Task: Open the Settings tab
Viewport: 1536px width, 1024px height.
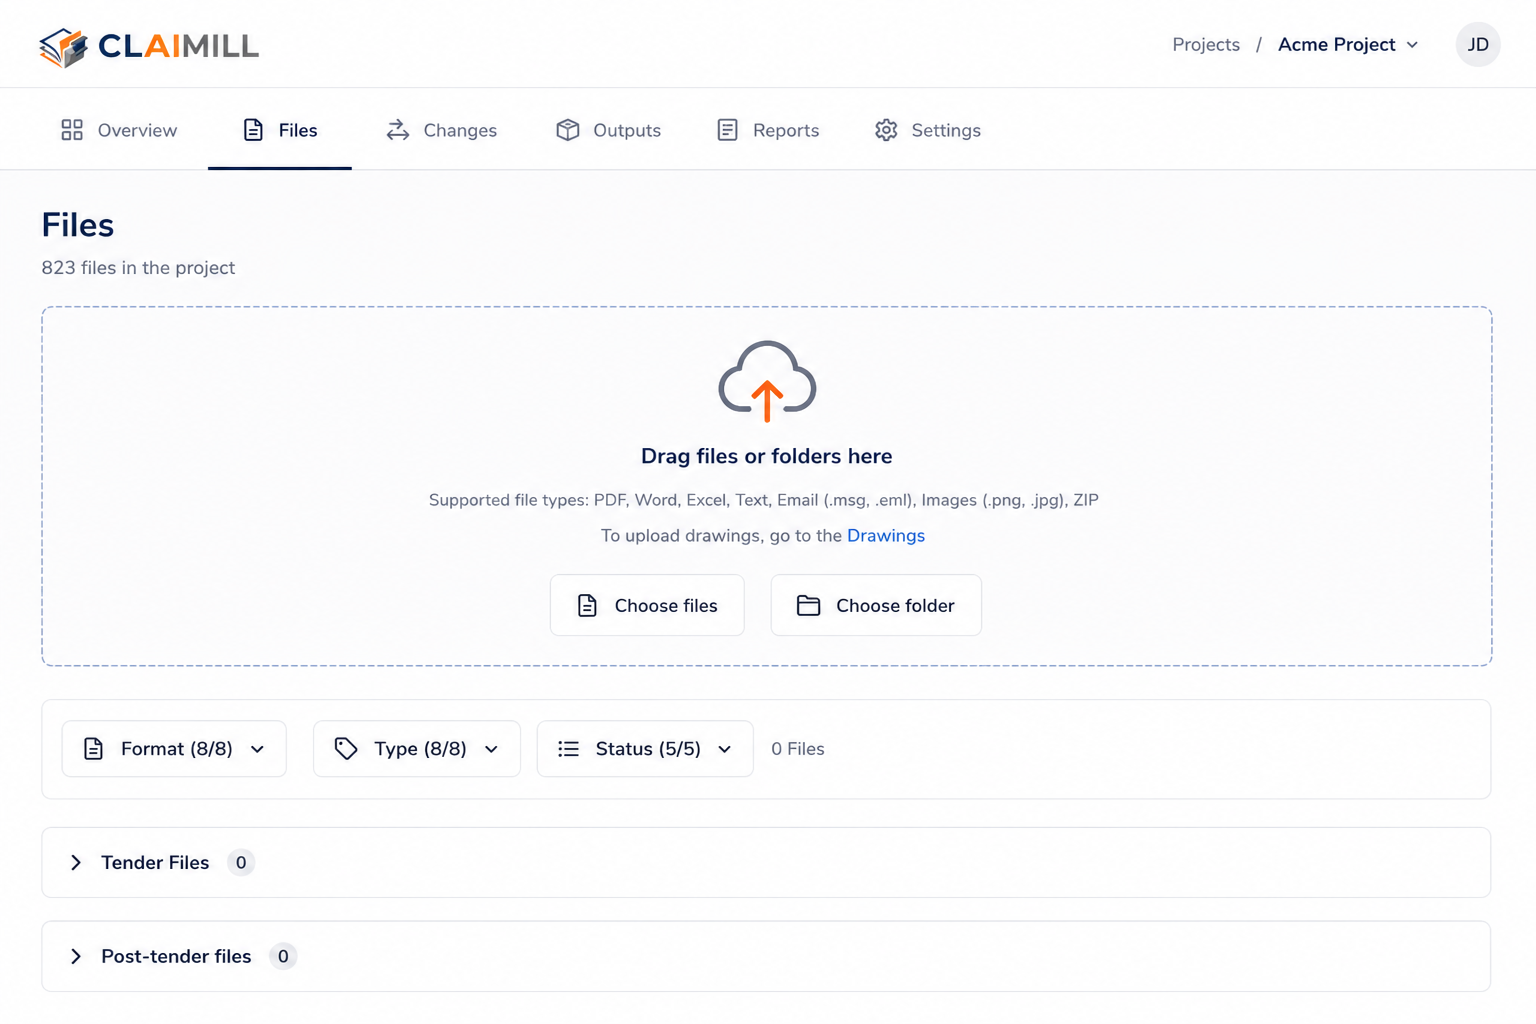Action: (x=927, y=130)
